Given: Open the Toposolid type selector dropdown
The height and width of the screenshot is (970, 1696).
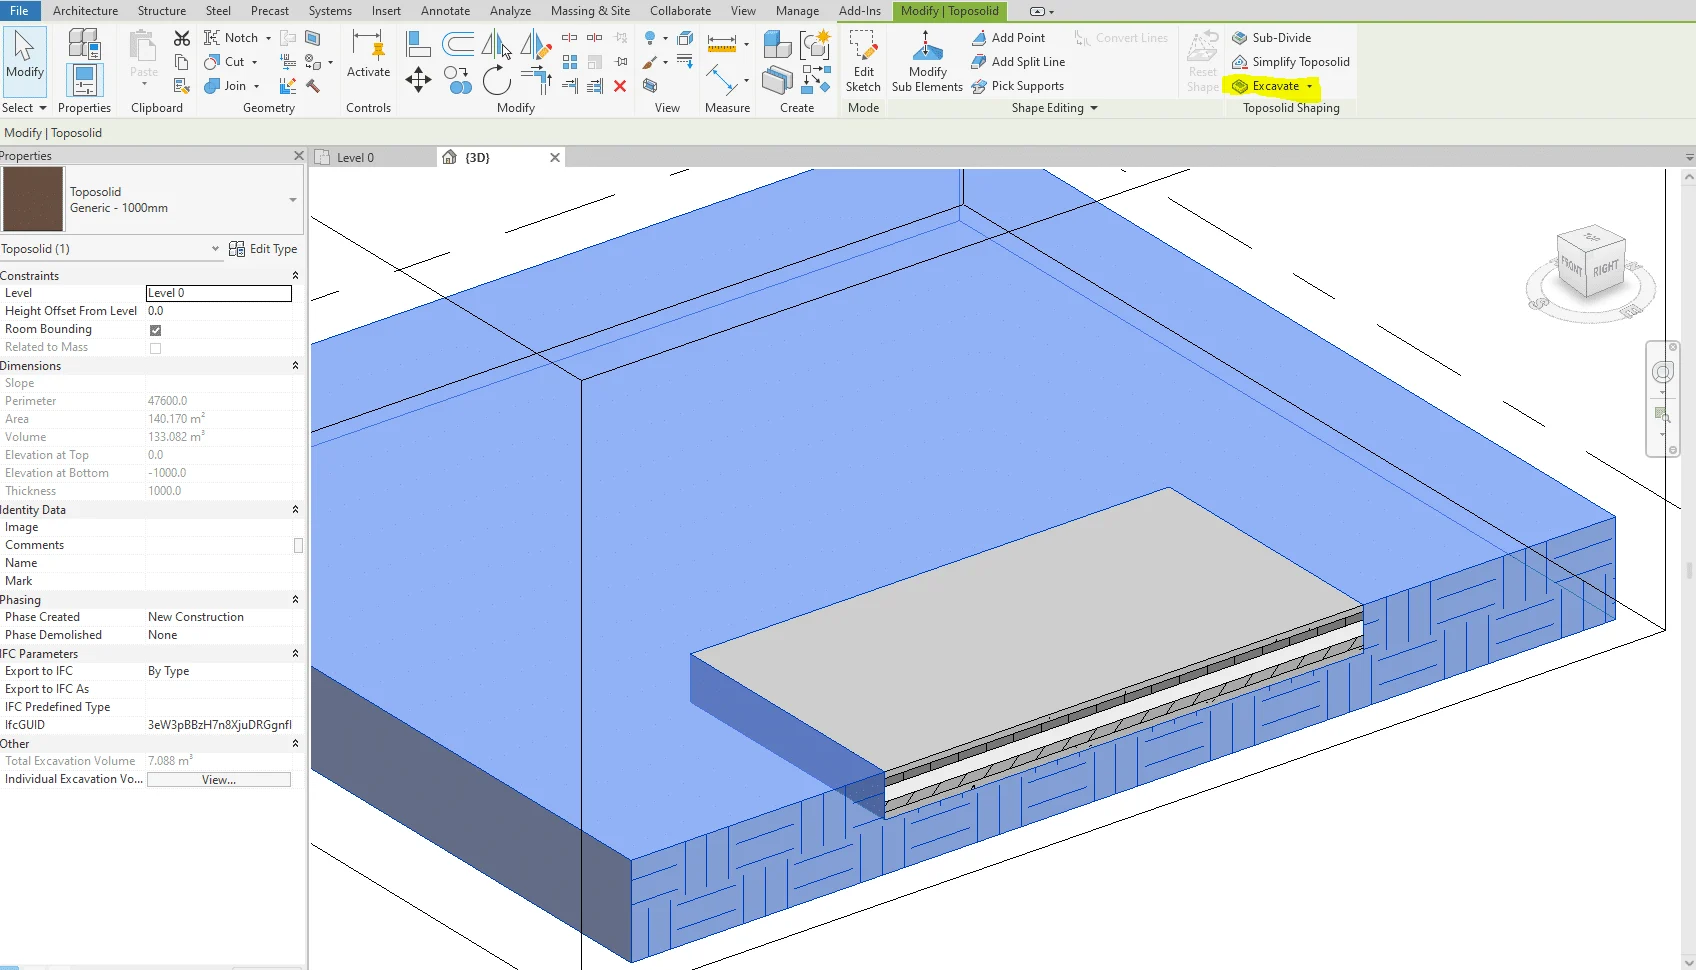Looking at the screenshot, I should [293, 200].
